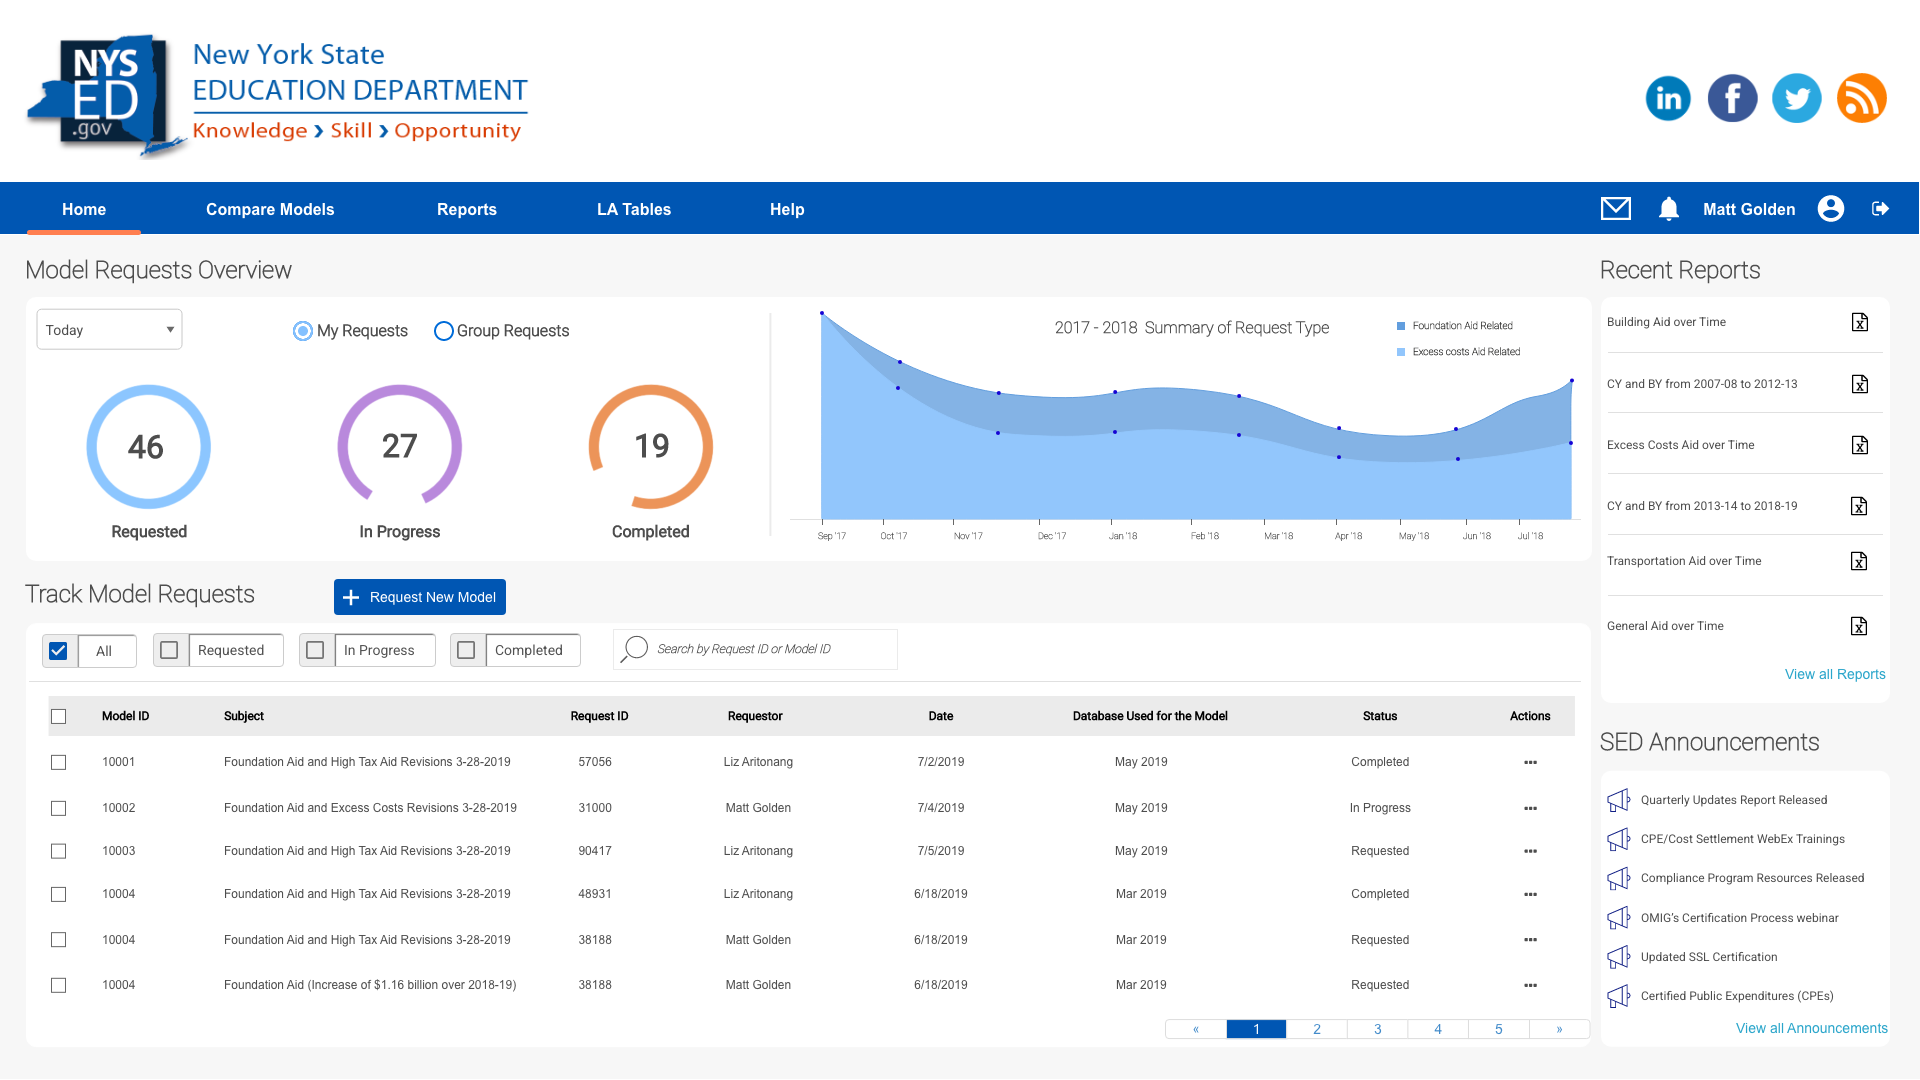Click the Foundation Aid Related legend swatch
This screenshot has width=1920, height=1080.
pyautogui.click(x=1401, y=326)
